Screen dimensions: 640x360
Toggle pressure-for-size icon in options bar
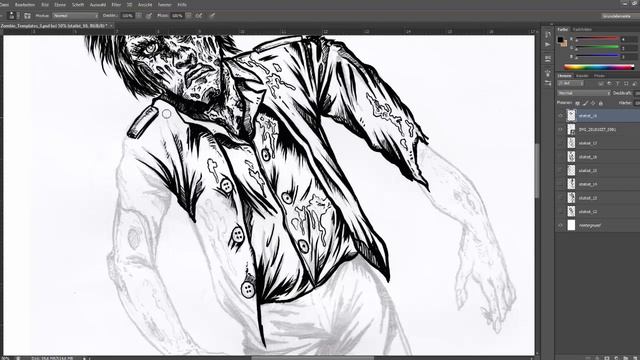(x=212, y=16)
